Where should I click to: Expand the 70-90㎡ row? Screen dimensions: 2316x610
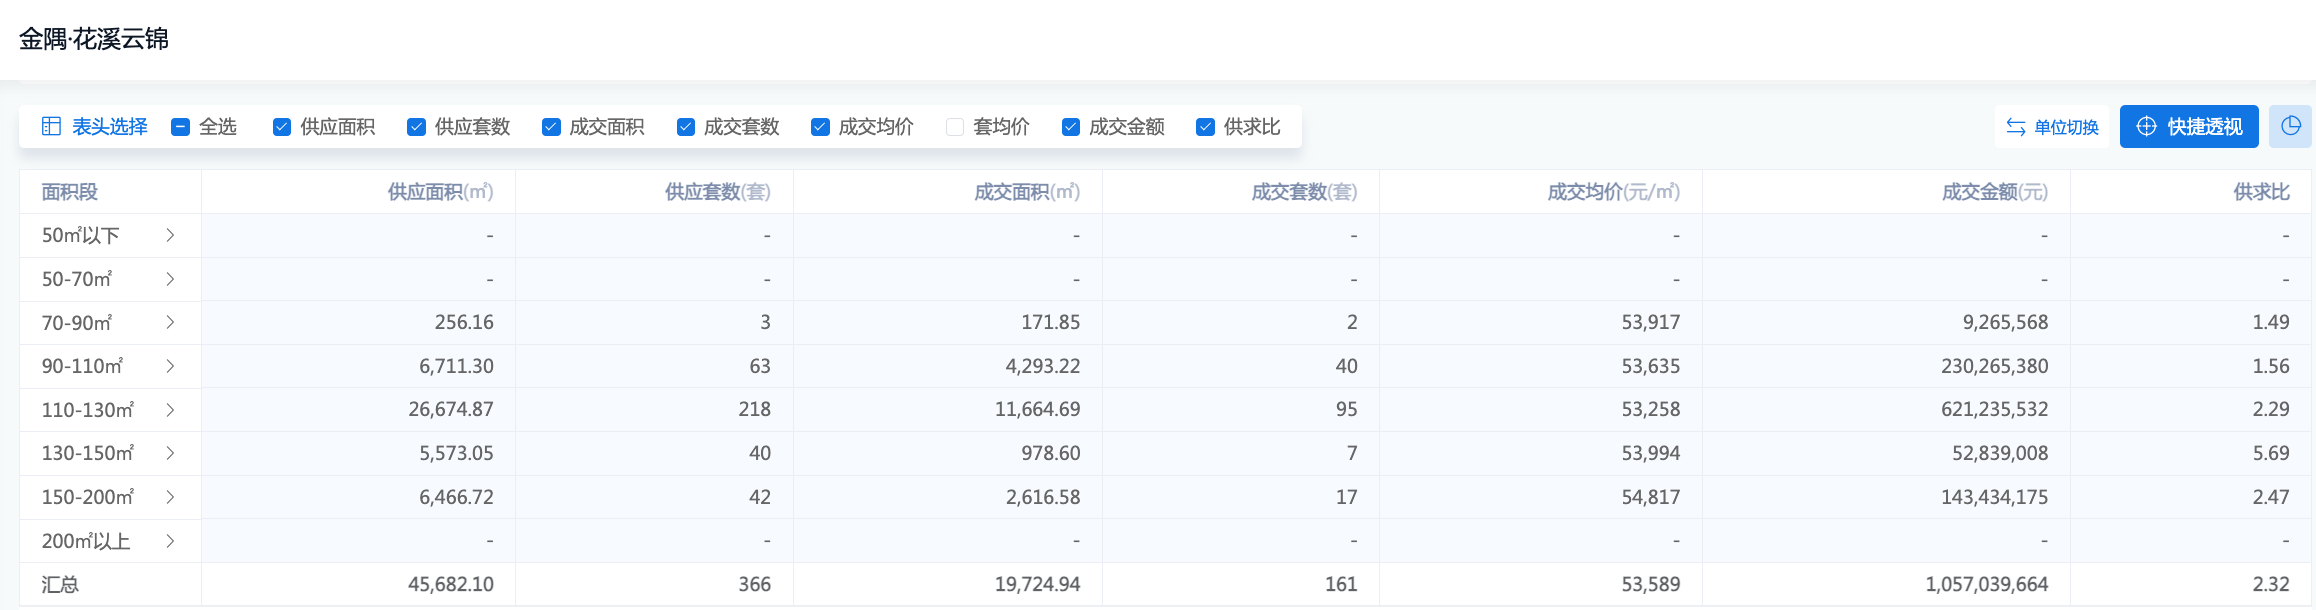[x=170, y=322]
